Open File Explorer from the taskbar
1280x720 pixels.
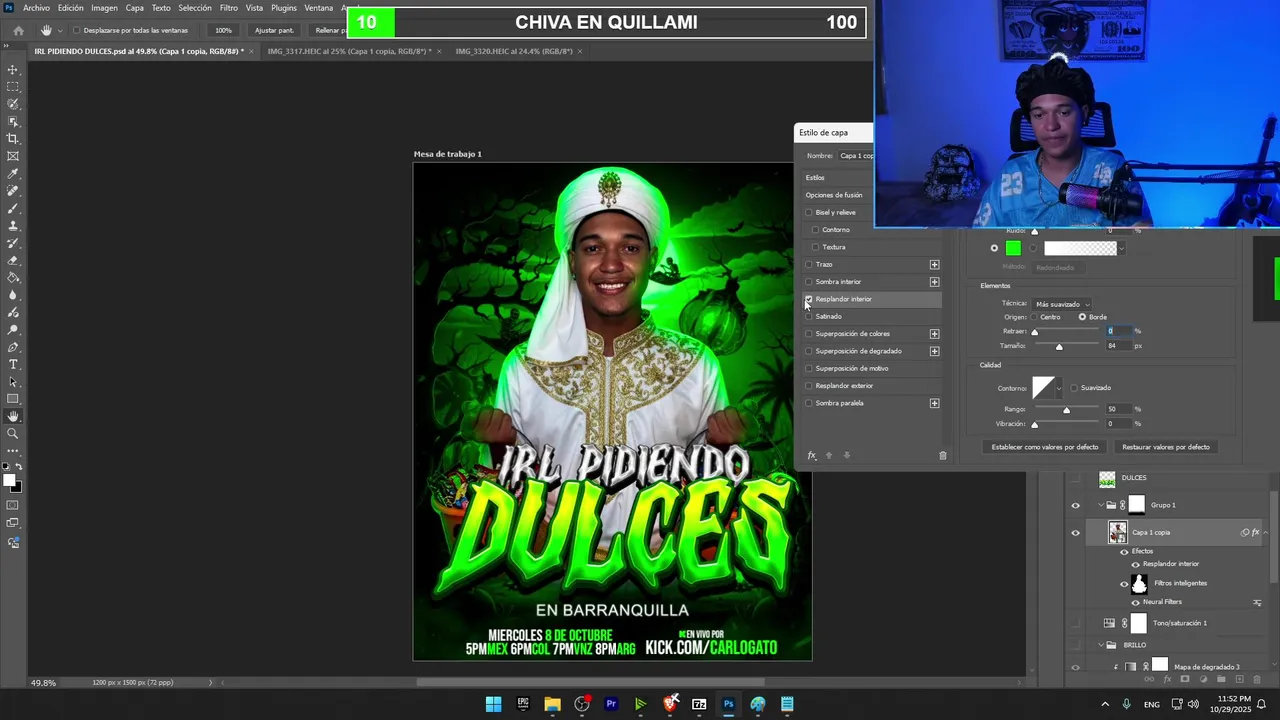(x=552, y=704)
